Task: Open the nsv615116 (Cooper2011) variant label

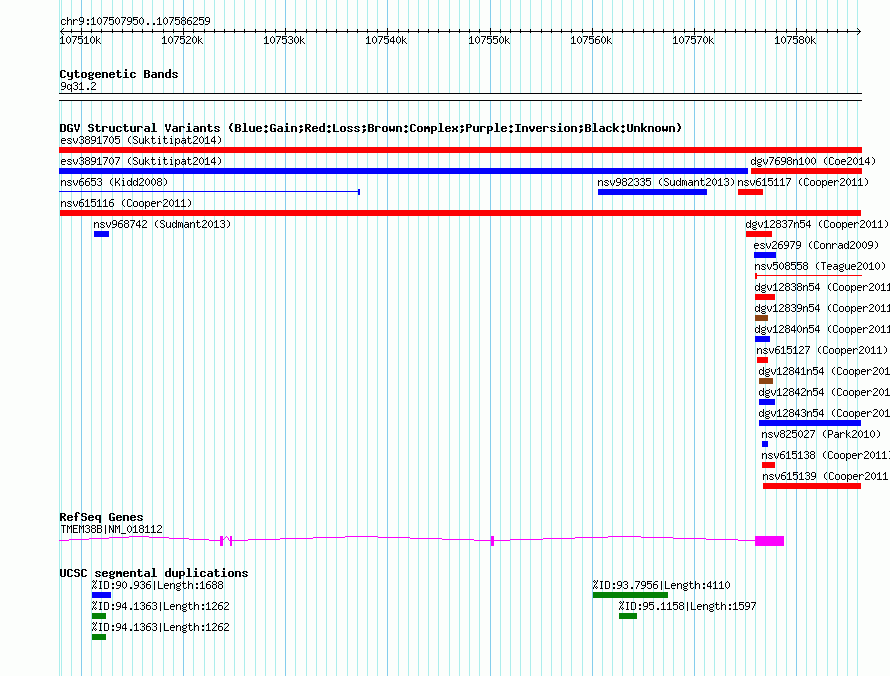Action: pyautogui.click(x=126, y=203)
